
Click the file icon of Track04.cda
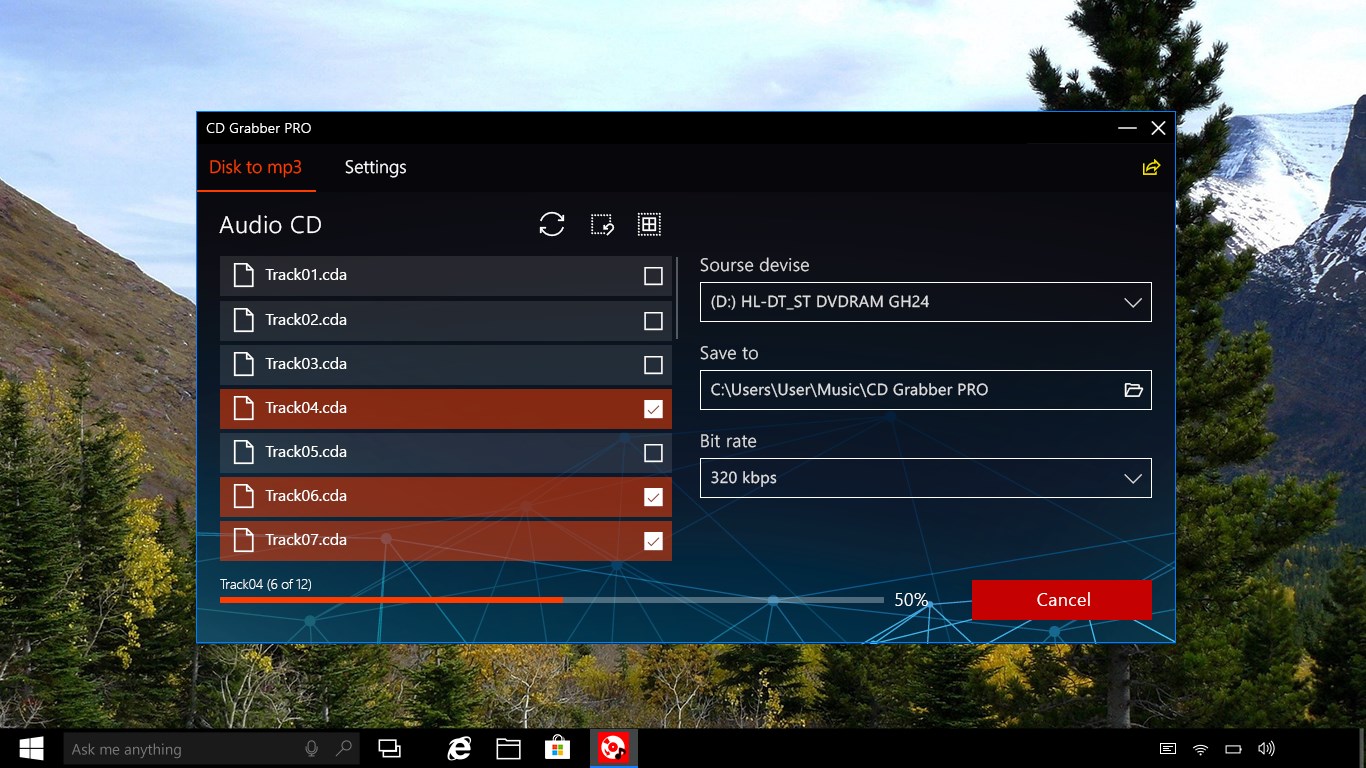click(x=243, y=408)
